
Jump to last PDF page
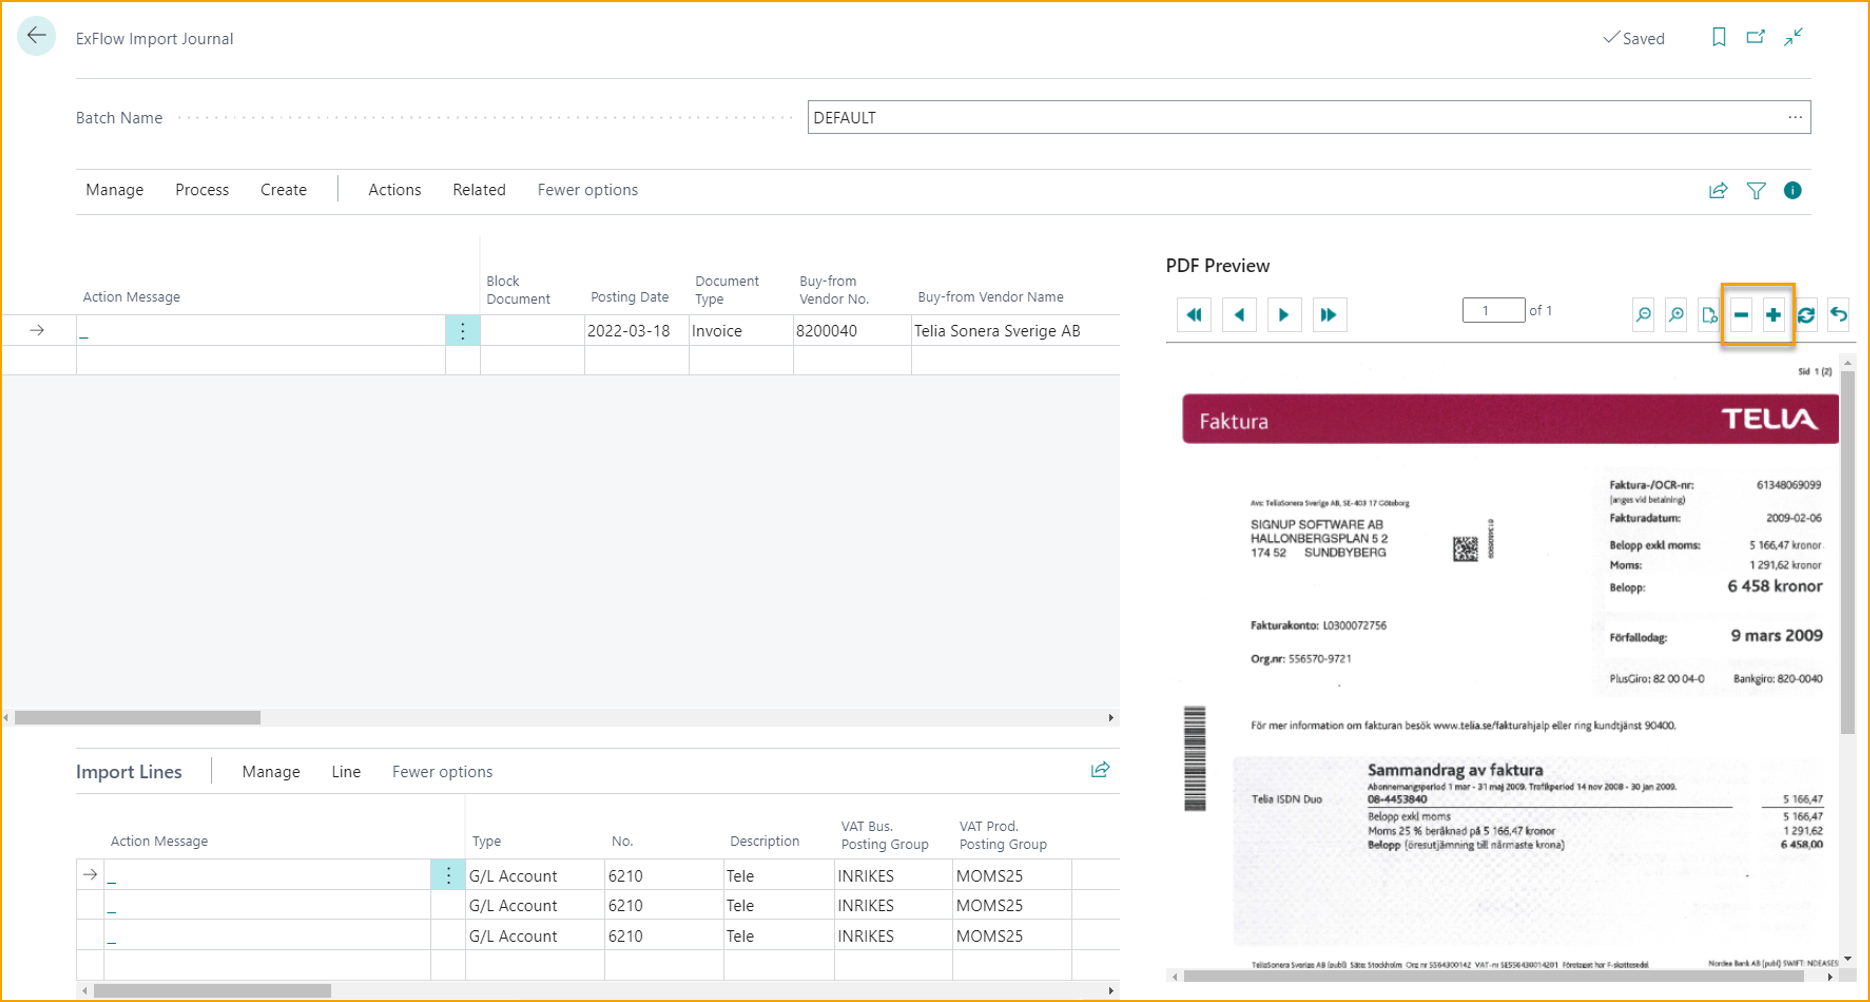[1328, 315]
